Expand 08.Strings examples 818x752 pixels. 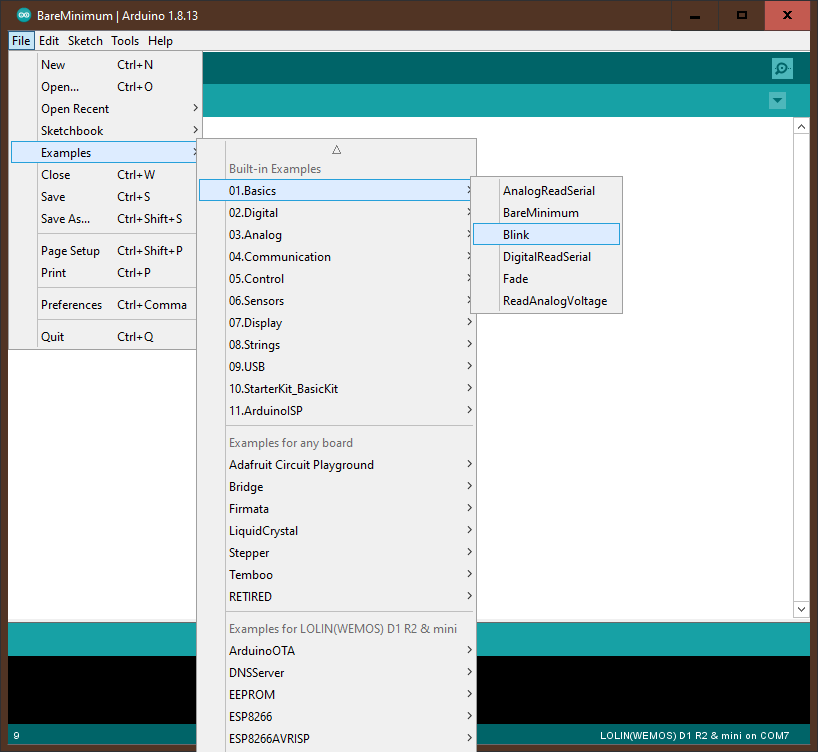(336, 345)
